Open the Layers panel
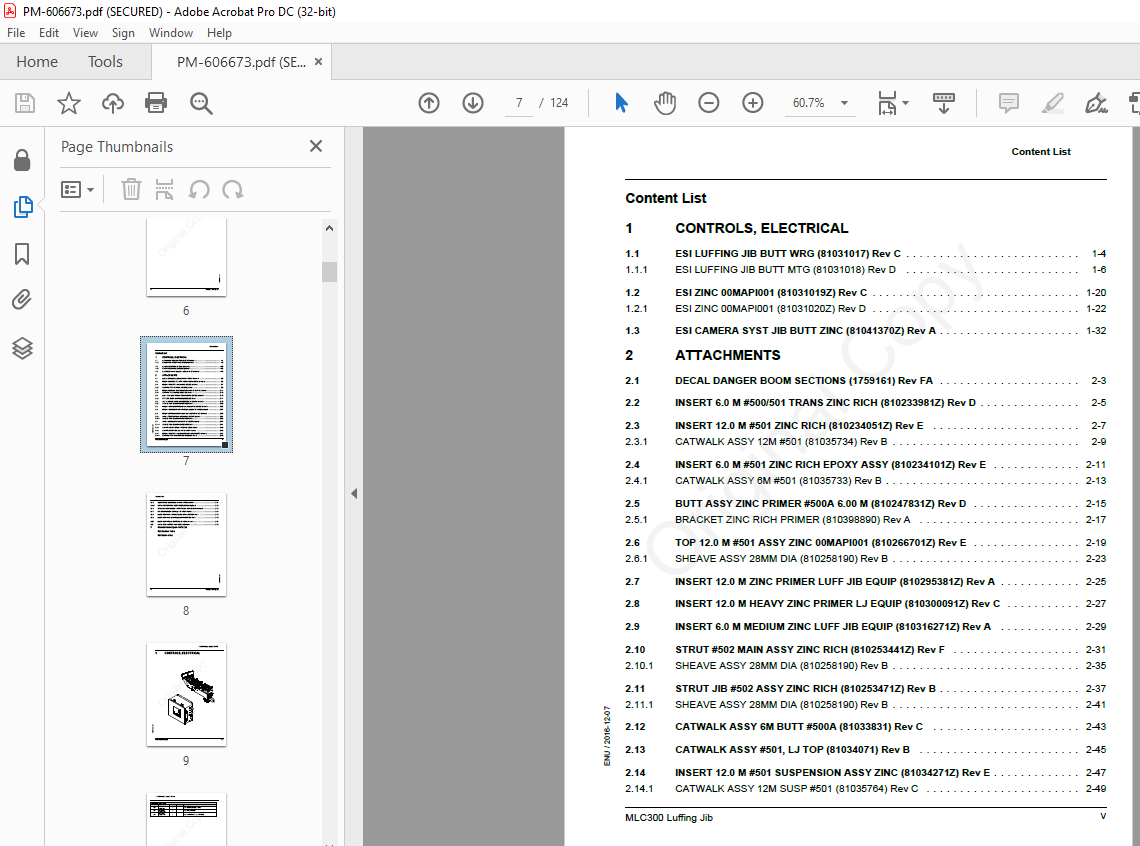This screenshot has width=1140, height=846. pos(22,348)
